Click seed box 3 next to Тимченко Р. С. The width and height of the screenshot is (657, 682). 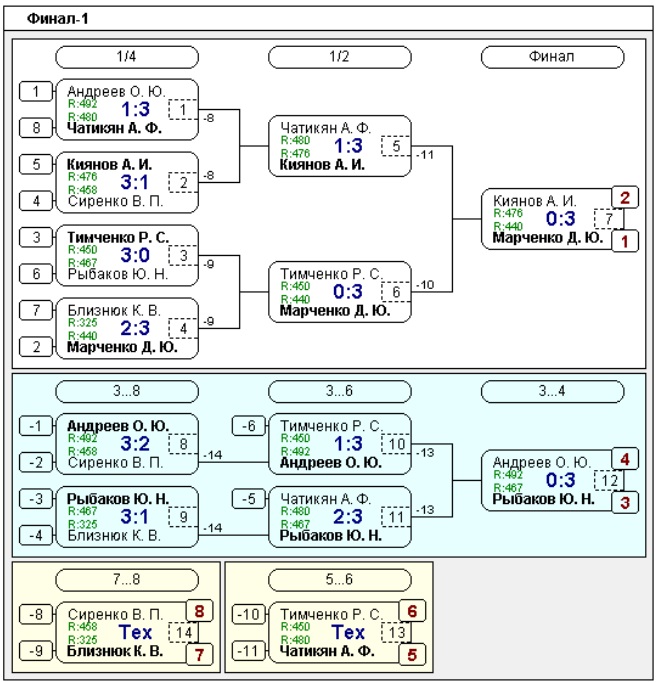[36, 237]
